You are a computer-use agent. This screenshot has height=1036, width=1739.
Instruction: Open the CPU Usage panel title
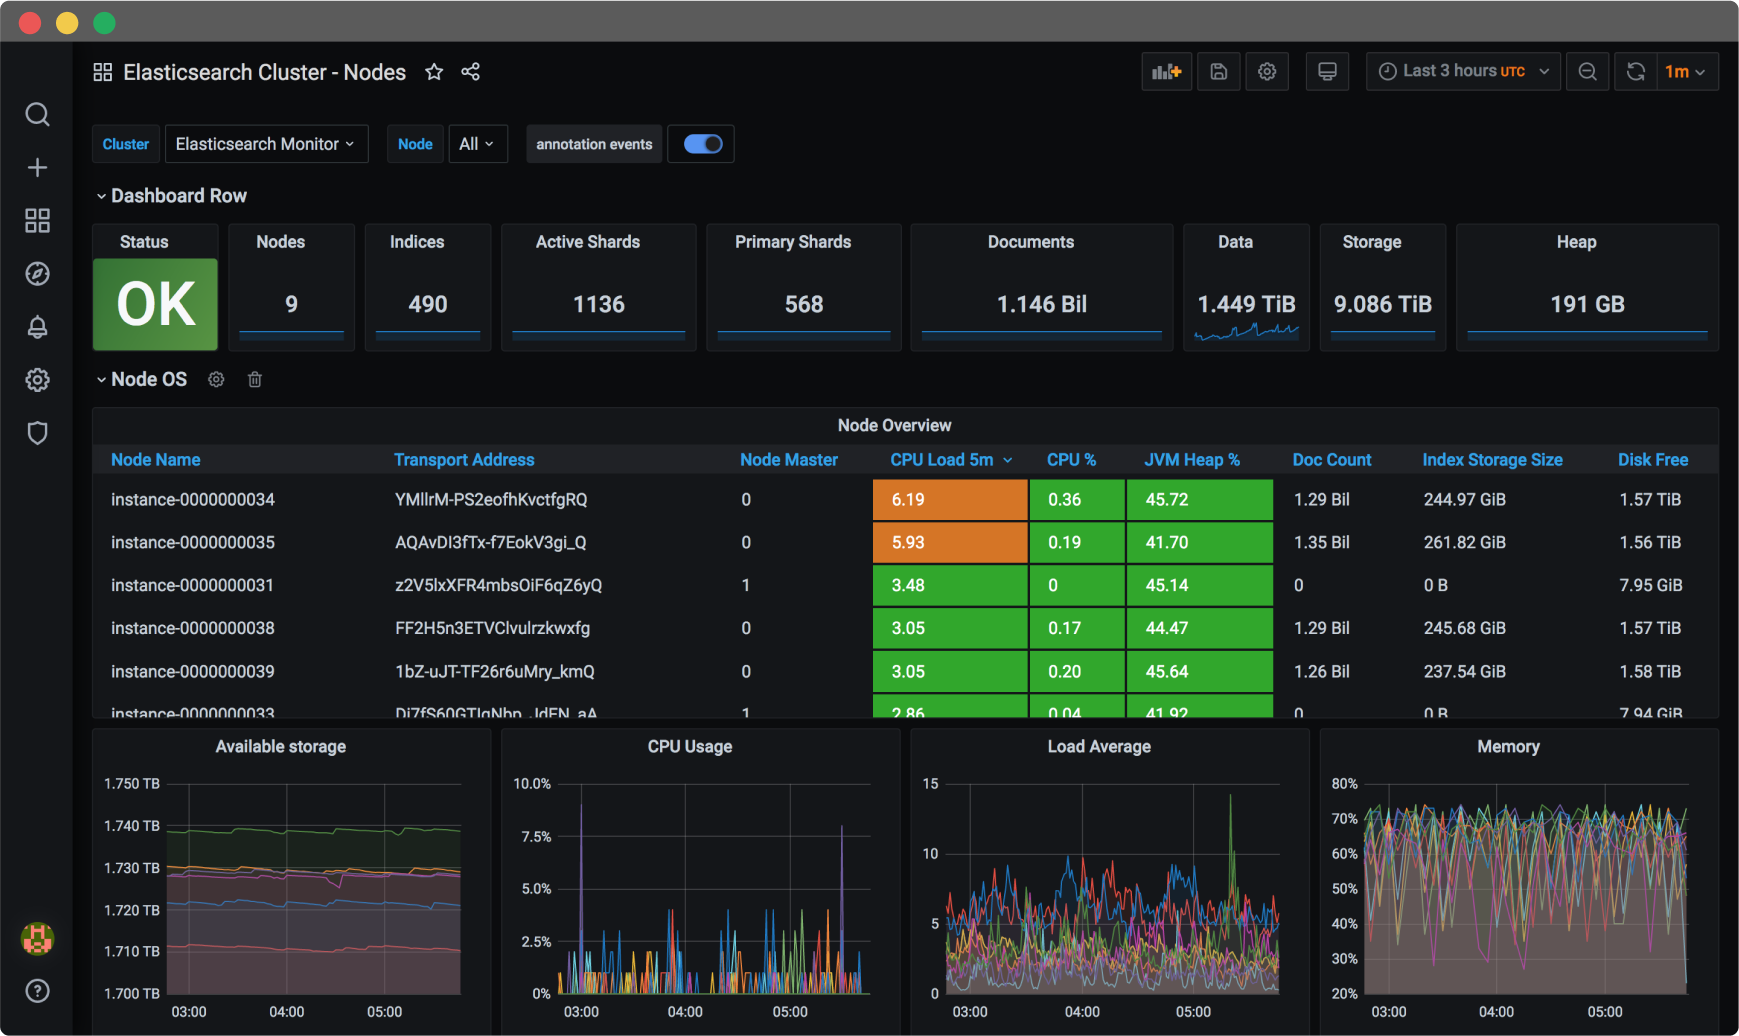point(690,747)
